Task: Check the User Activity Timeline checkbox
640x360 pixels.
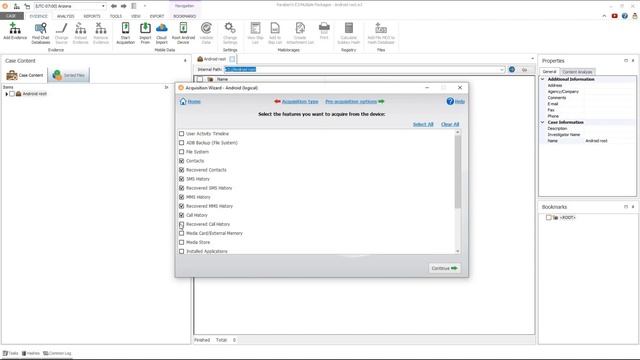Action: [182, 133]
